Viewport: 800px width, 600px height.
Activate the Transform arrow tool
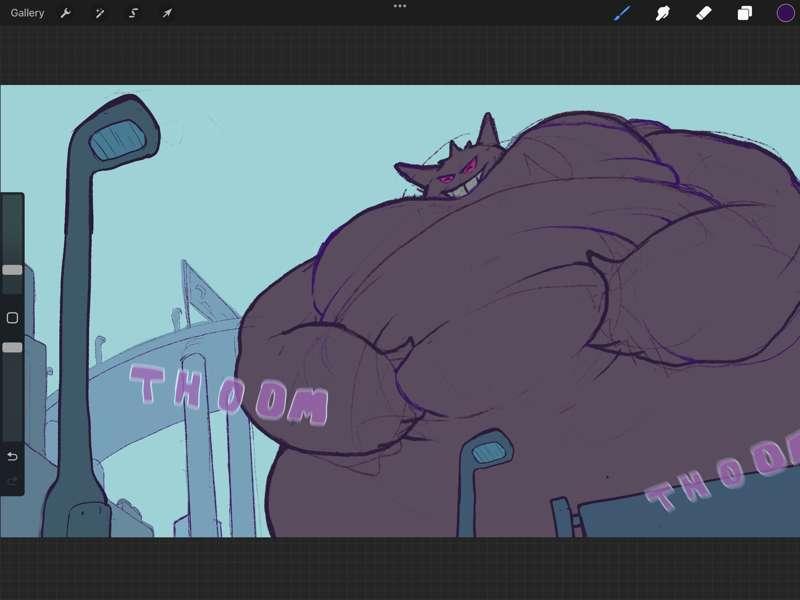167,13
